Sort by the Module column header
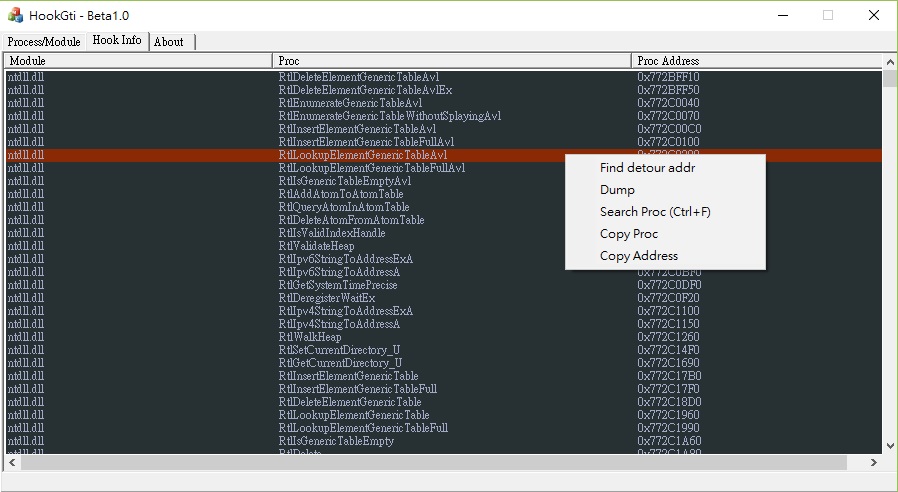 pos(137,61)
